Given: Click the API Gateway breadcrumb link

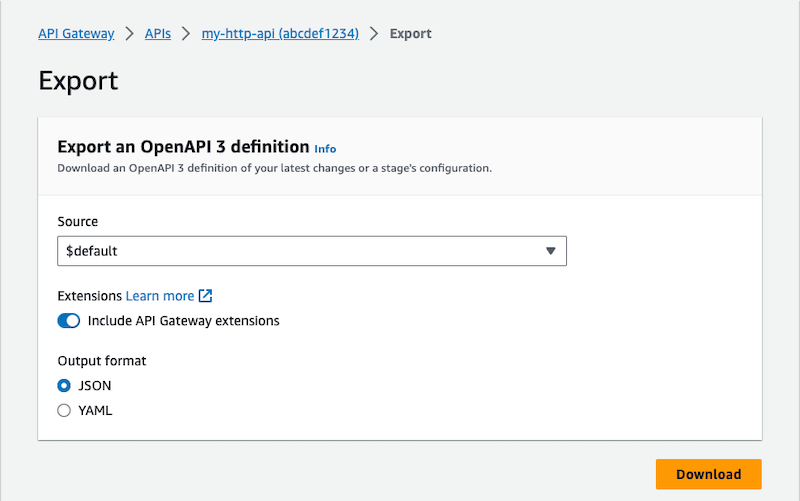Looking at the screenshot, I should click(x=76, y=34).
